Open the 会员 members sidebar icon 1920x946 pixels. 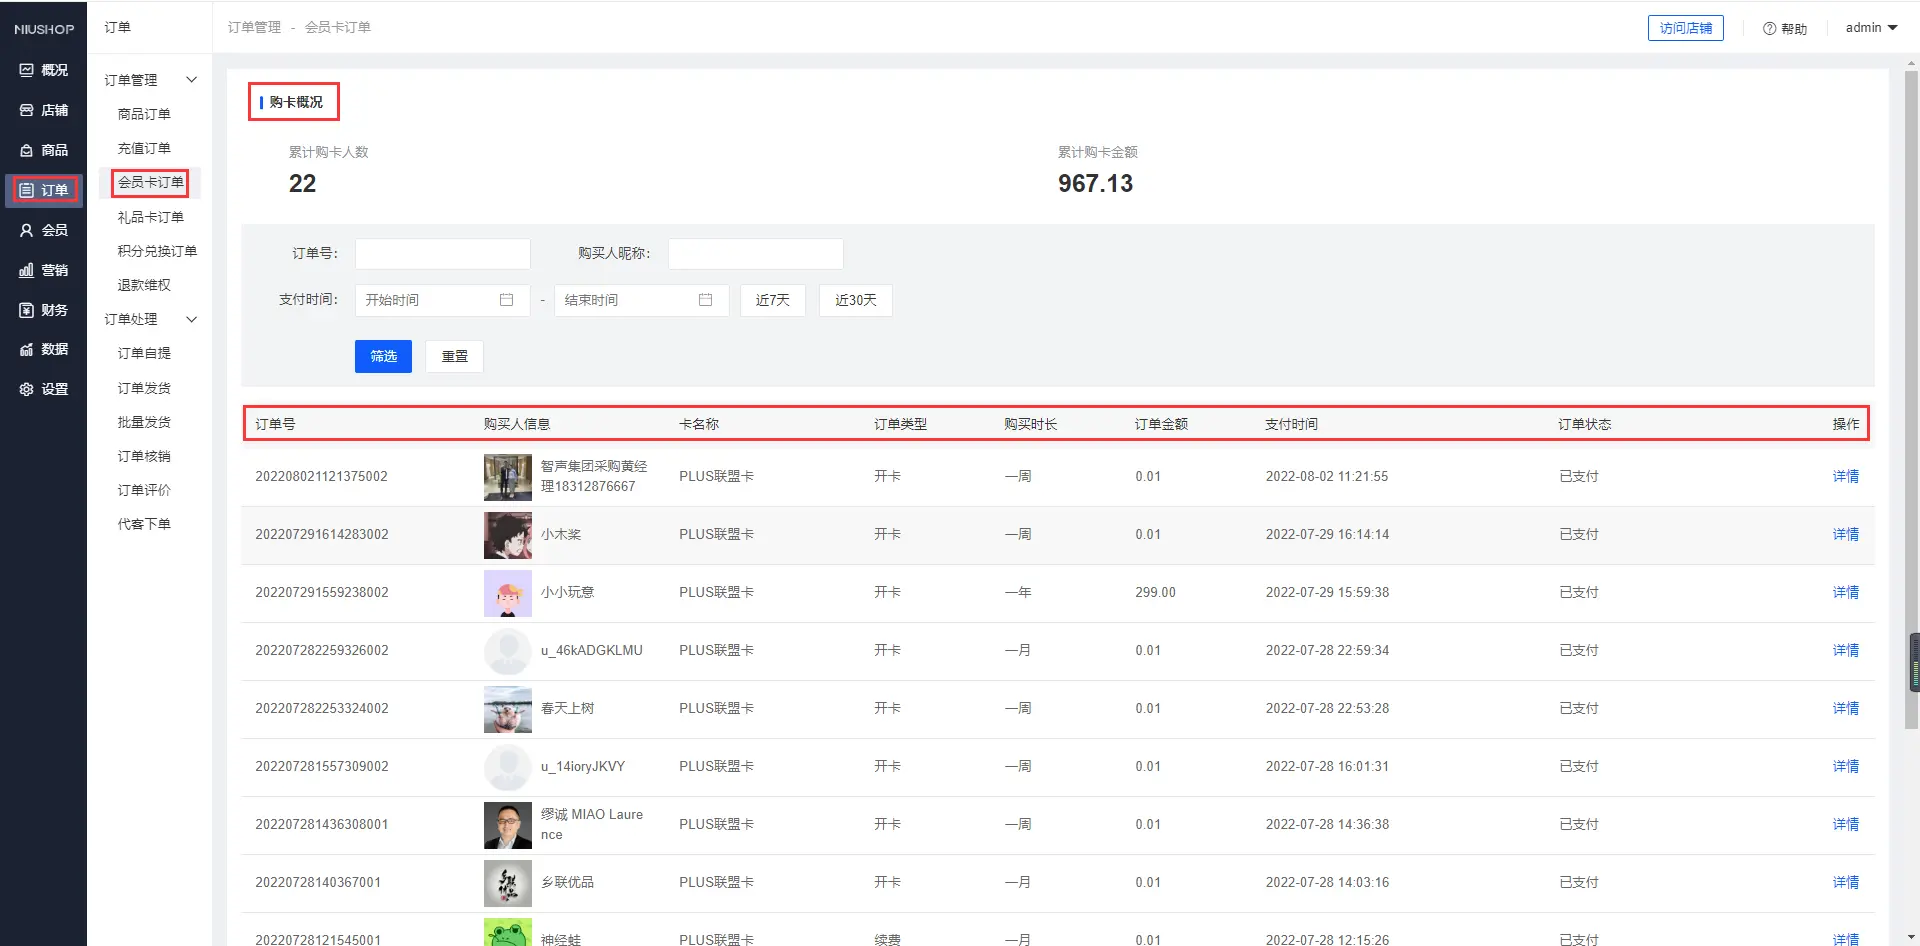coord(27,230)
